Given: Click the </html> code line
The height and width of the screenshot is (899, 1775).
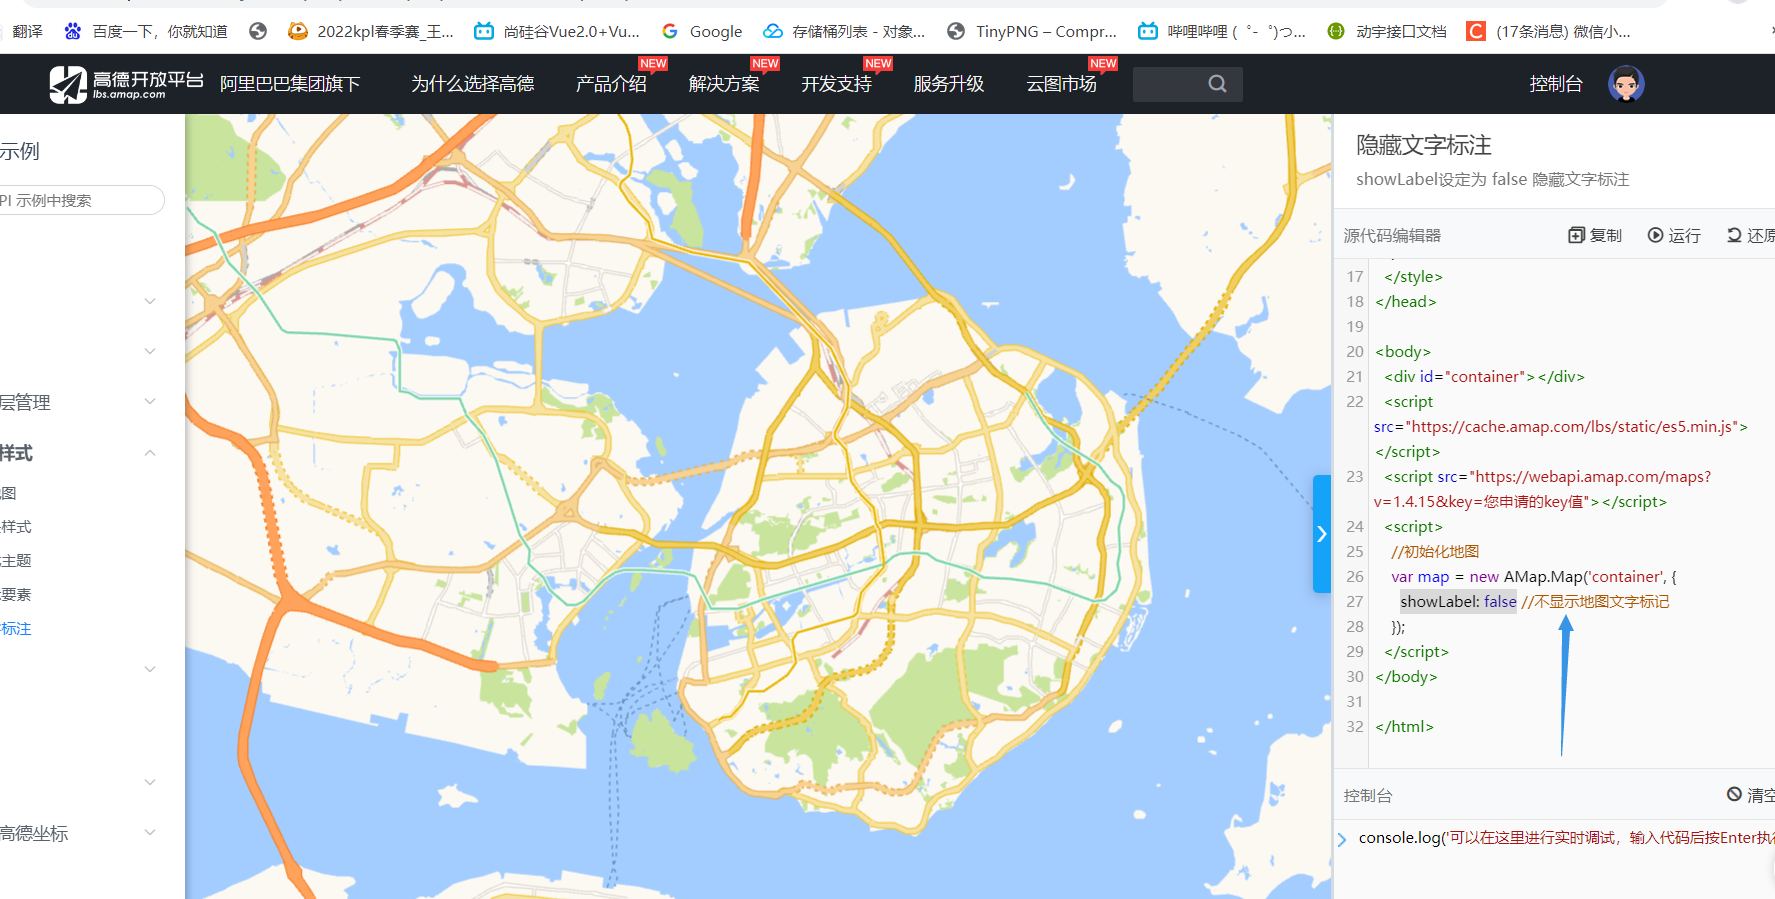Looking at the screenshot, I should point(1404,726).
